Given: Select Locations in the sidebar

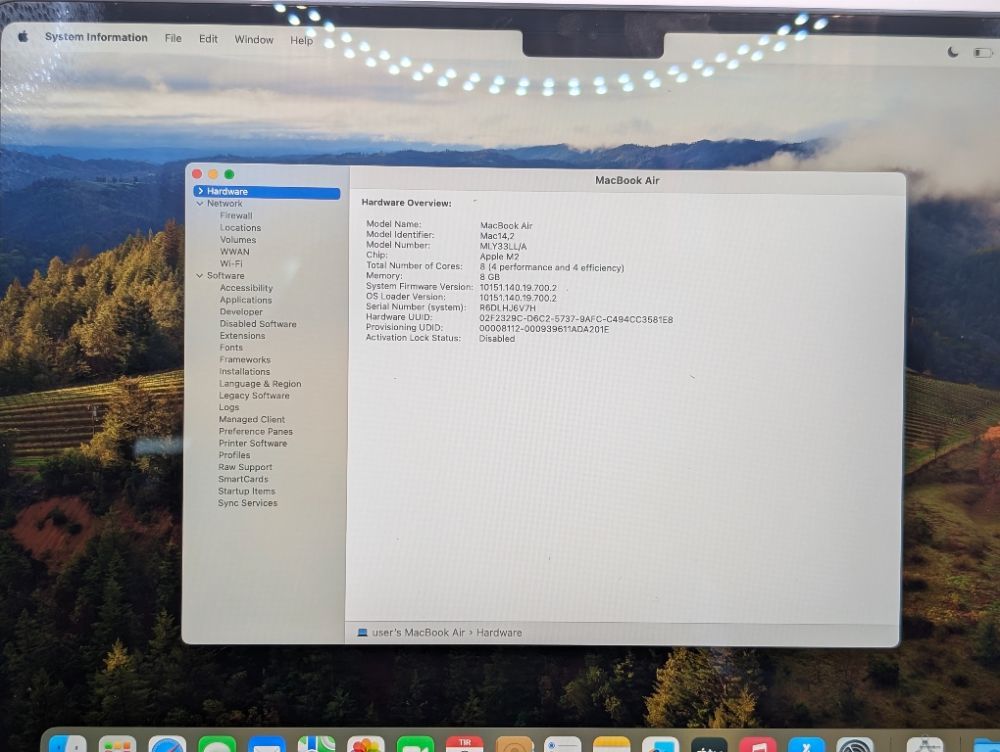Looking at the screenshot, I should point(240,228).
